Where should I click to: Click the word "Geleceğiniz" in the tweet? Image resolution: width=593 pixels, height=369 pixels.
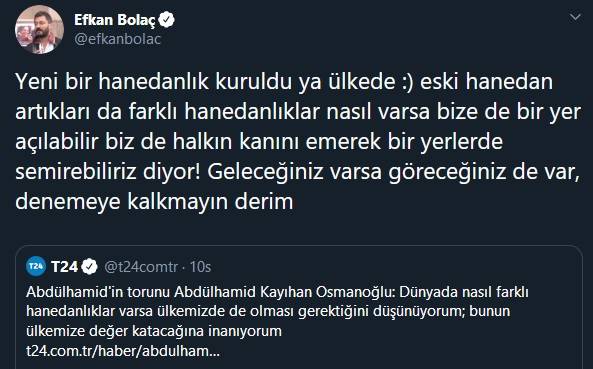coord(265,172)
